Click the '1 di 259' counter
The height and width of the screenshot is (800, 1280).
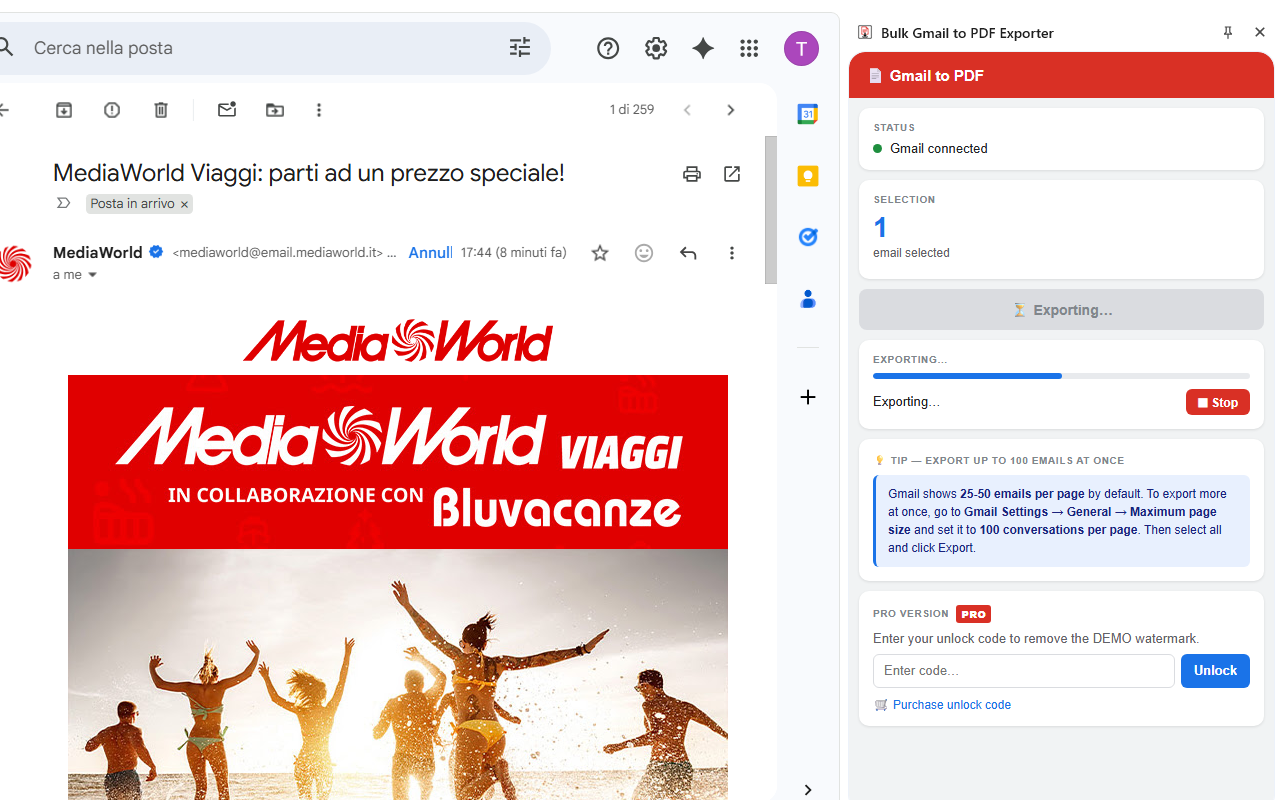pyautogui.click(x=632, y=110)
